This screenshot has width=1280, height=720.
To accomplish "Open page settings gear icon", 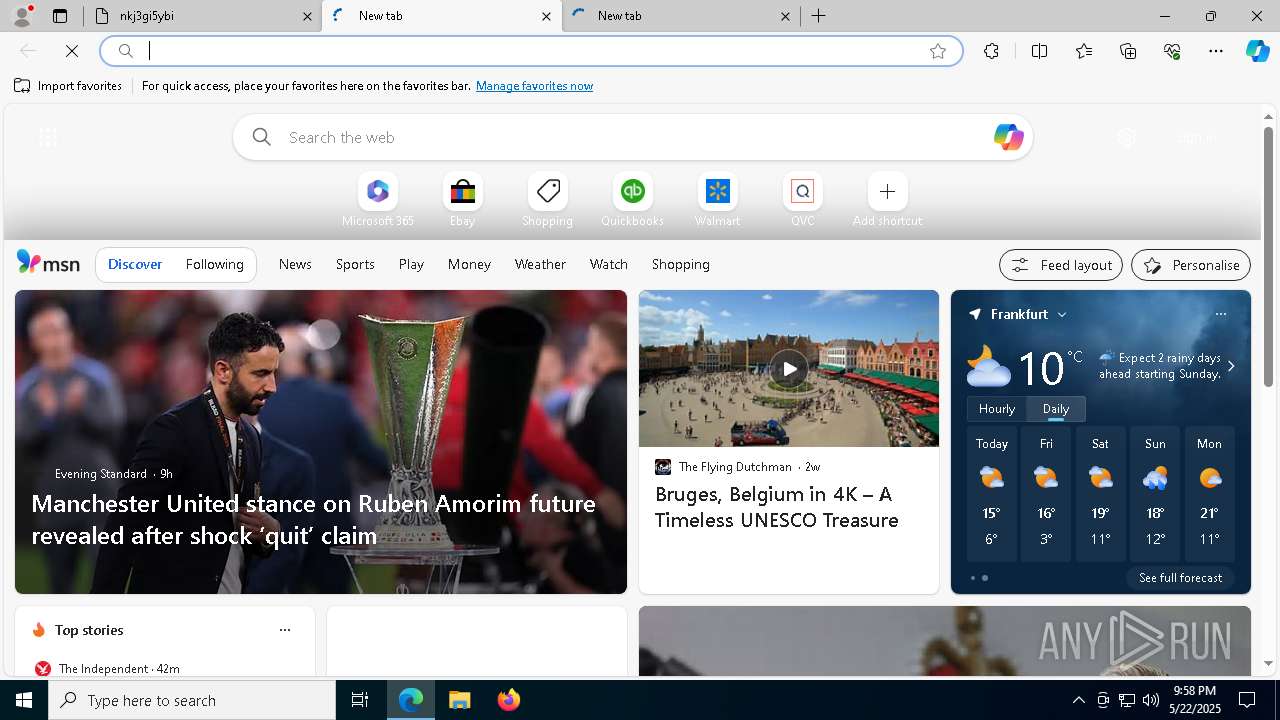I will point(1126,138).
